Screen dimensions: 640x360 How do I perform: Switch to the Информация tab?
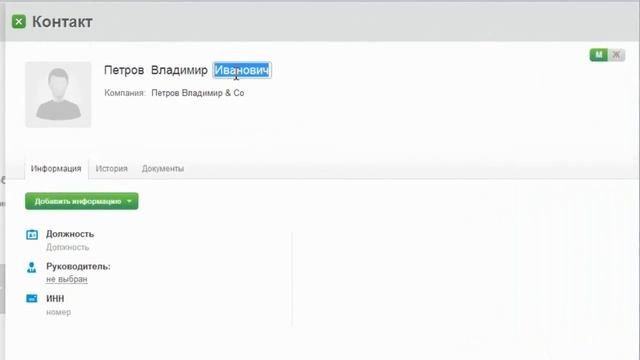(56, 169)
